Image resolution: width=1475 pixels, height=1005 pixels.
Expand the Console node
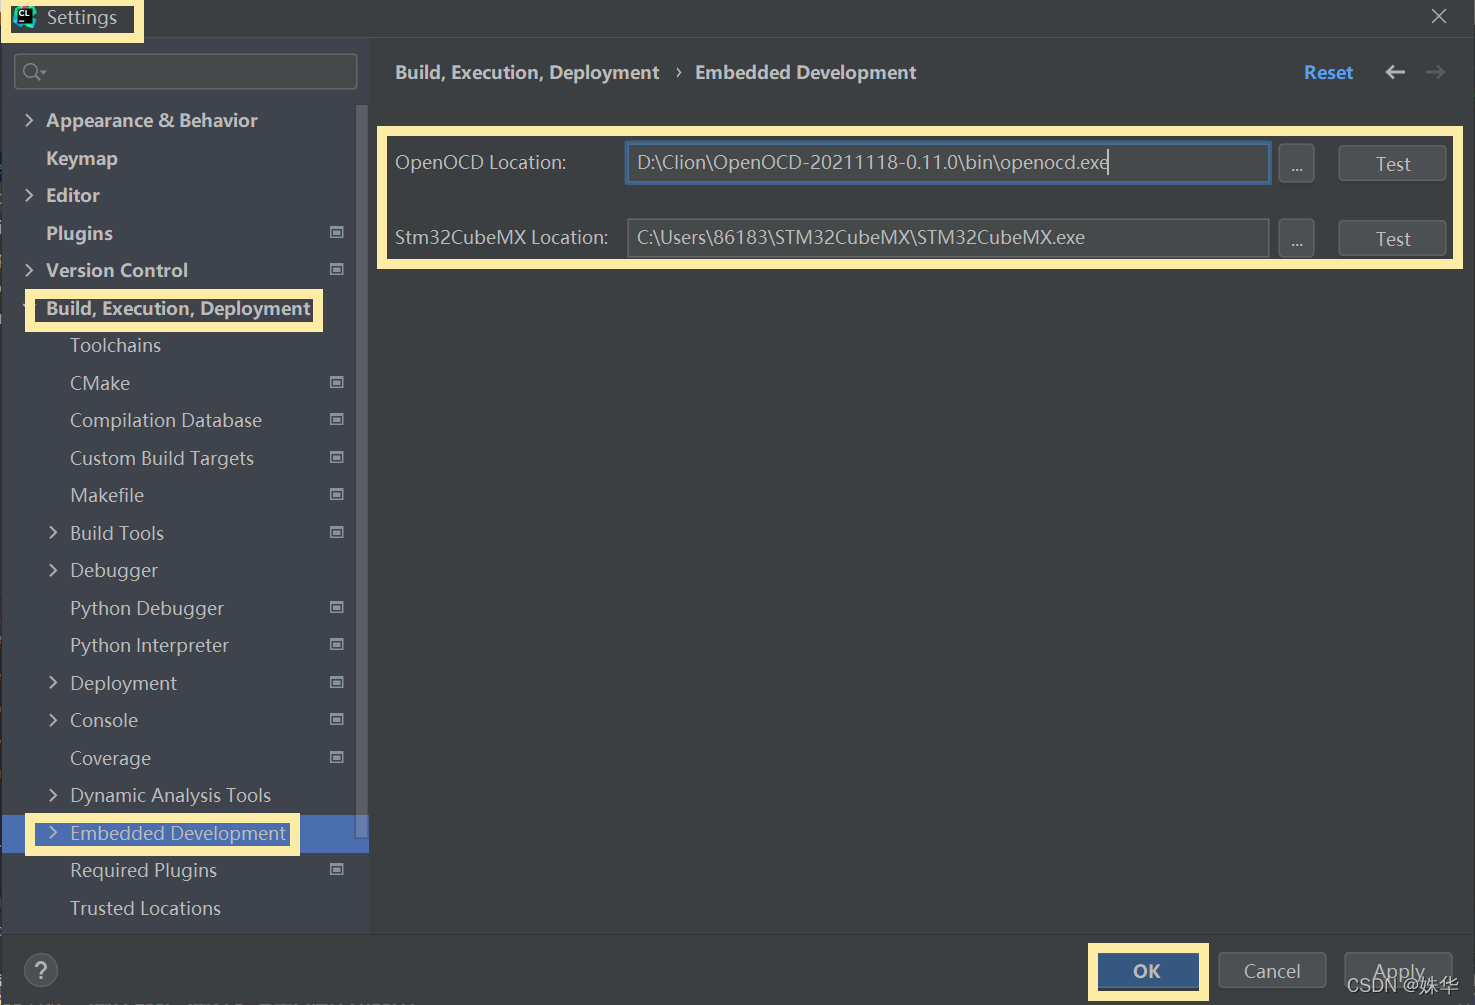(x=53, y=720)
